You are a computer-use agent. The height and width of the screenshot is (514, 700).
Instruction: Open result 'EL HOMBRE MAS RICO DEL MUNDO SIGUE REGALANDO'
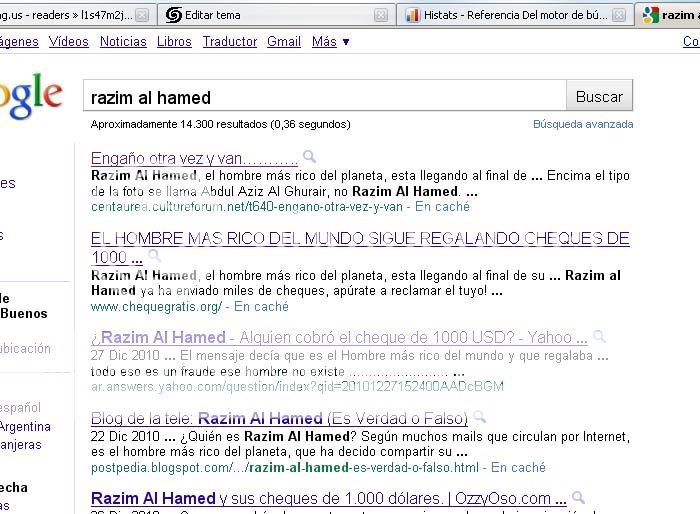point(360,247)
